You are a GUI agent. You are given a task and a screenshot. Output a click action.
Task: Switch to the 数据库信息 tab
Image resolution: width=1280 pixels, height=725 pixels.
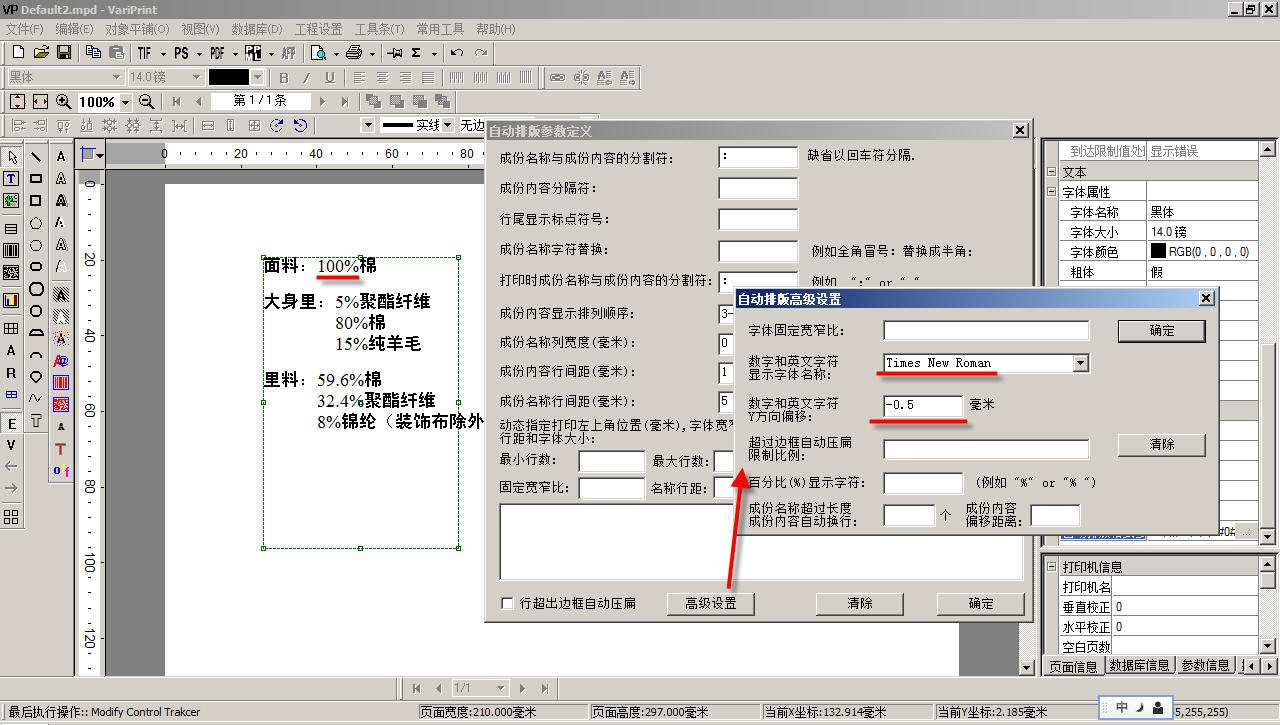pyautogui.click(x=1139, y=665)
